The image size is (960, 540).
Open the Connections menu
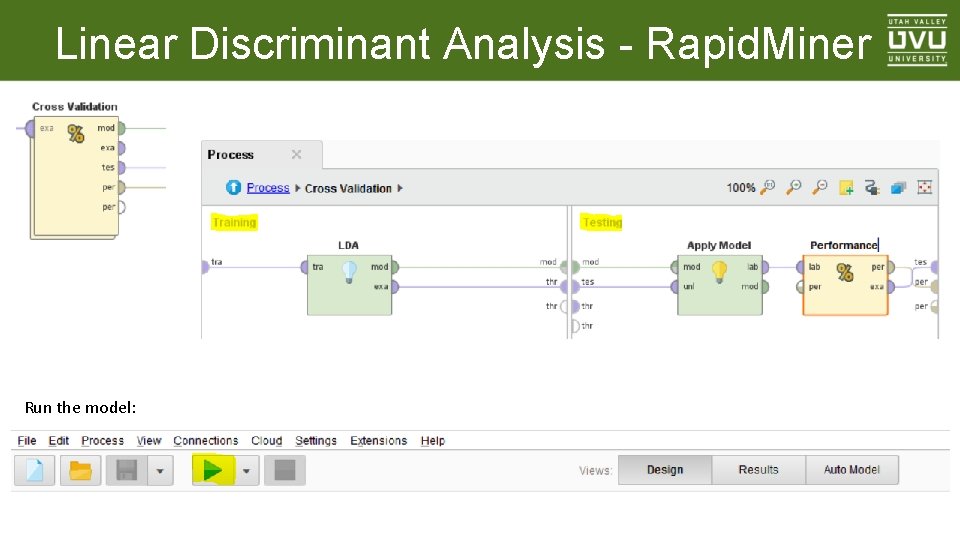click(205, 440)
